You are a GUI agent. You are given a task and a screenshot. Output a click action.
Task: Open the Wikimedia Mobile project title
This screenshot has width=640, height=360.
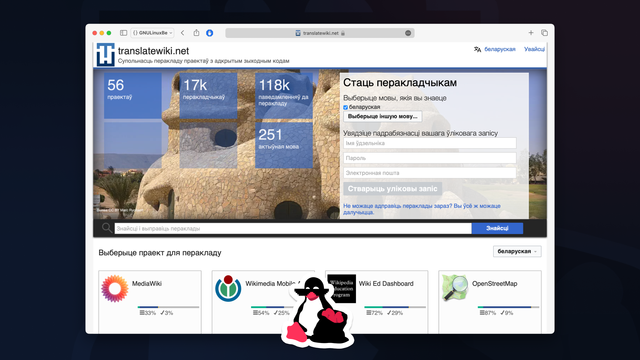coord(272,284)
